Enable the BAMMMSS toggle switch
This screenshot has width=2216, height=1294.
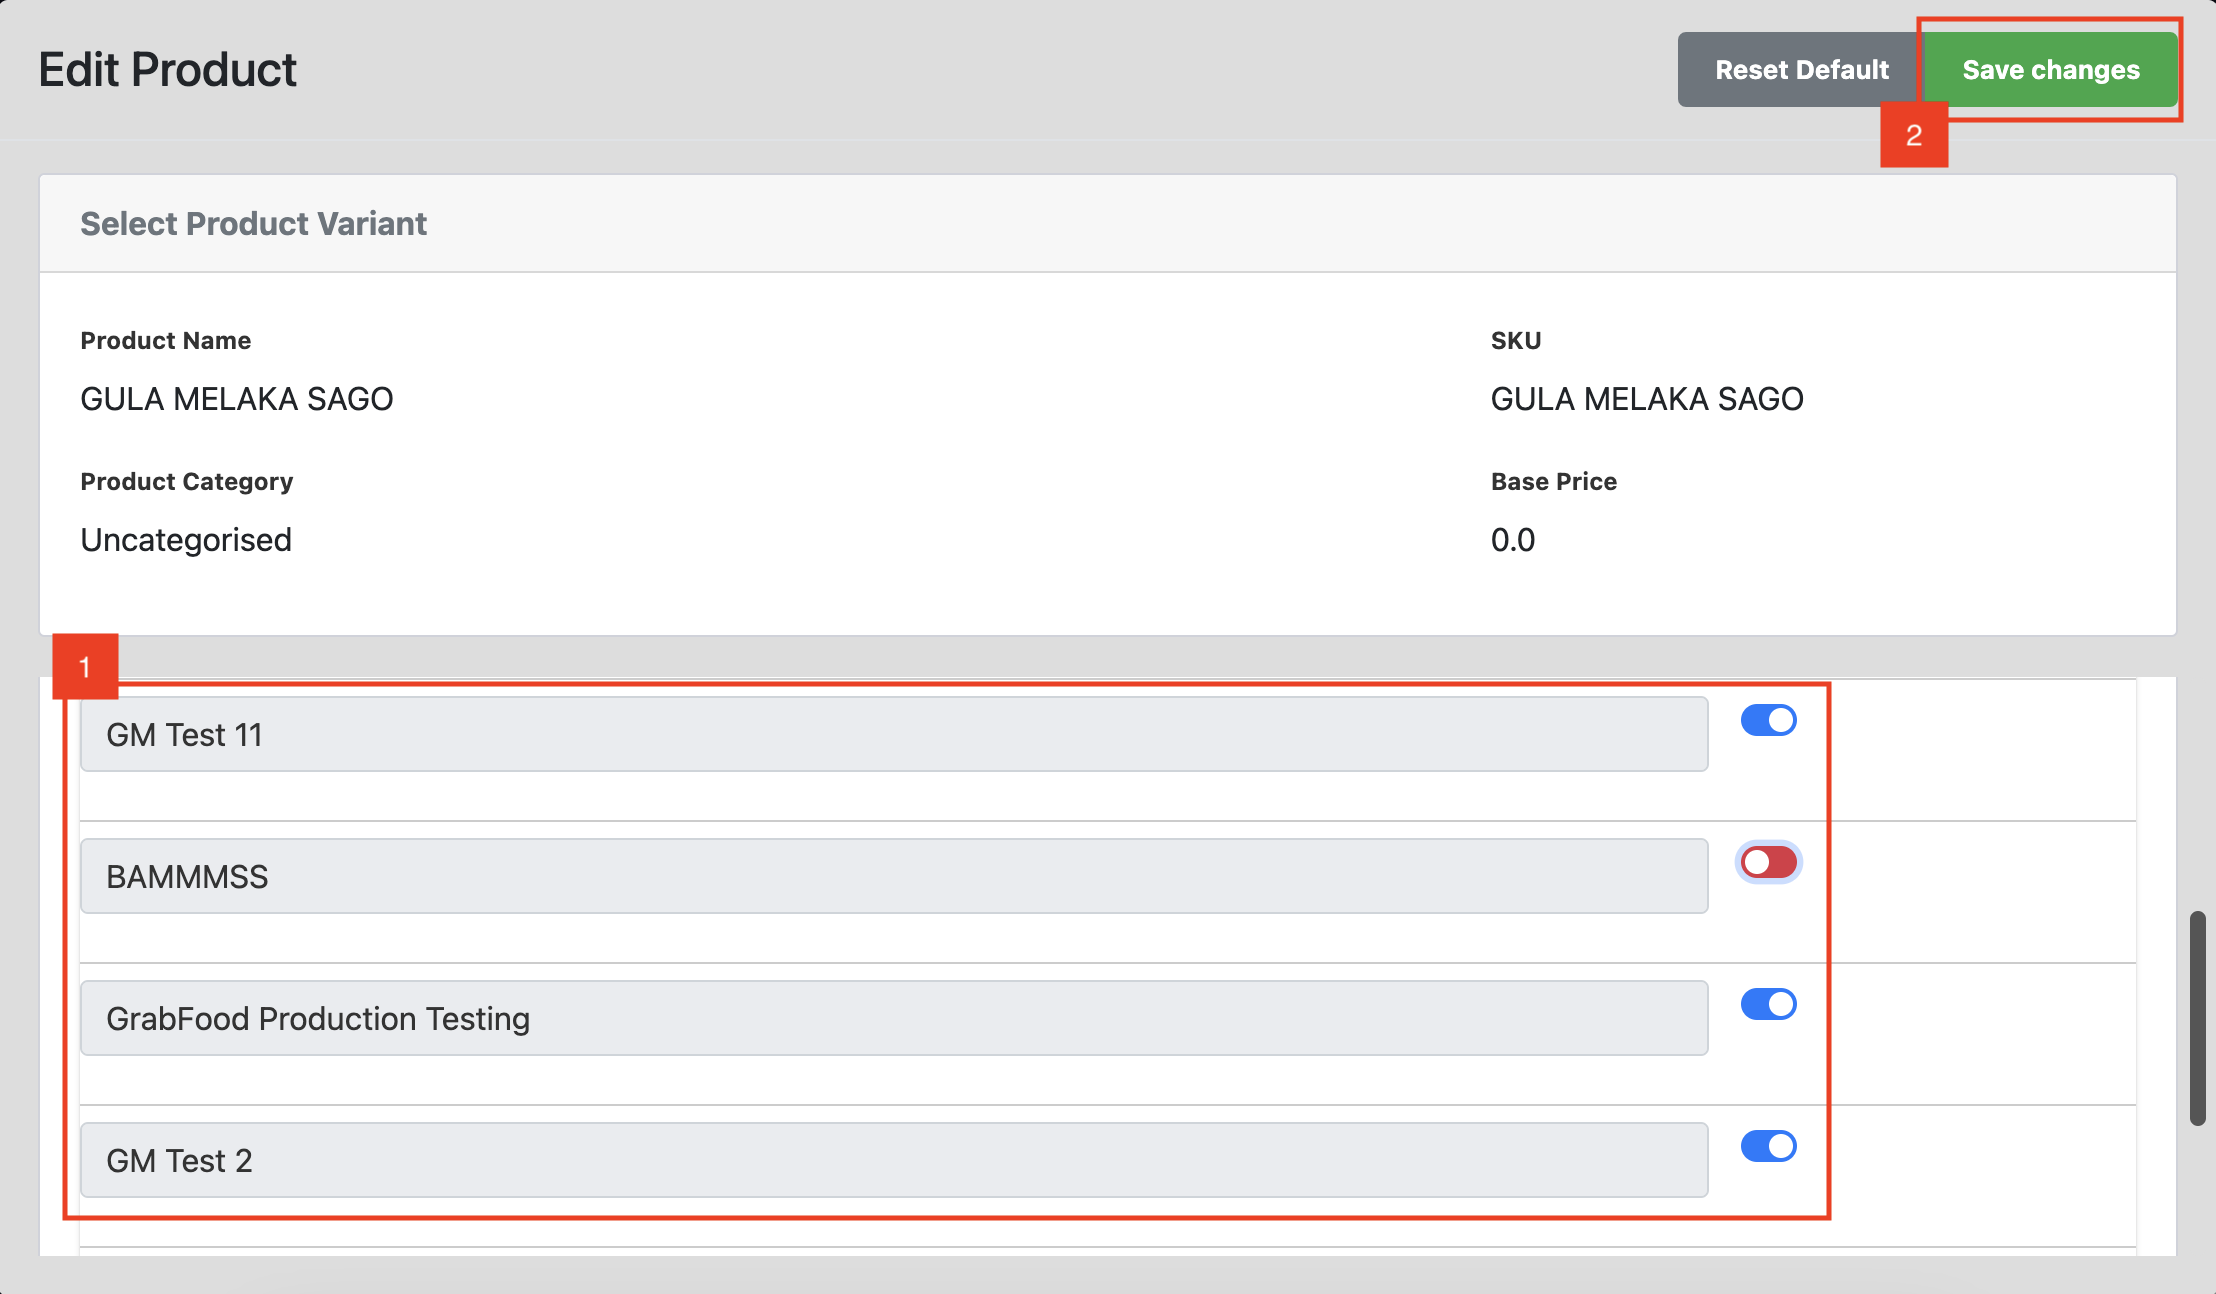tap(1768, 862)
